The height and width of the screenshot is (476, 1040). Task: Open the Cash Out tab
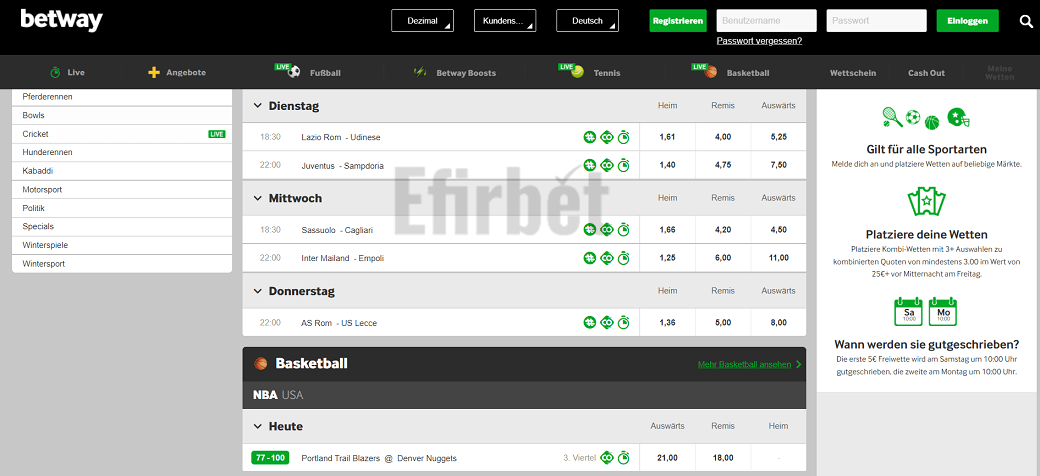(x=927, y=73)
